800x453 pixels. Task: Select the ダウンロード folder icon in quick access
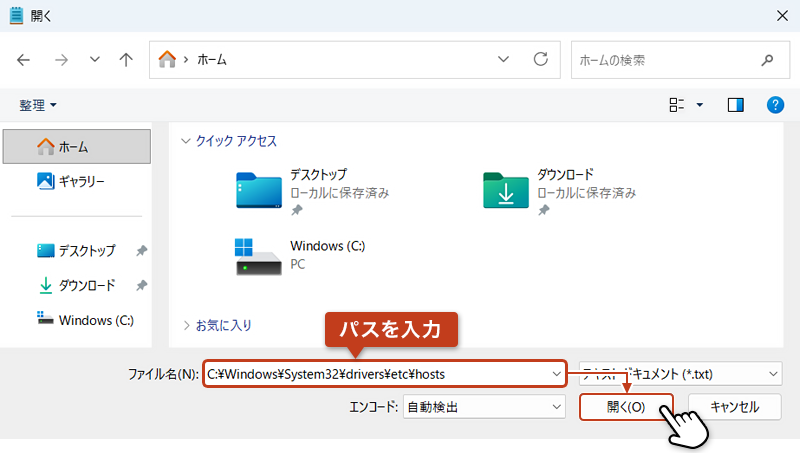[x=506, y=190]
